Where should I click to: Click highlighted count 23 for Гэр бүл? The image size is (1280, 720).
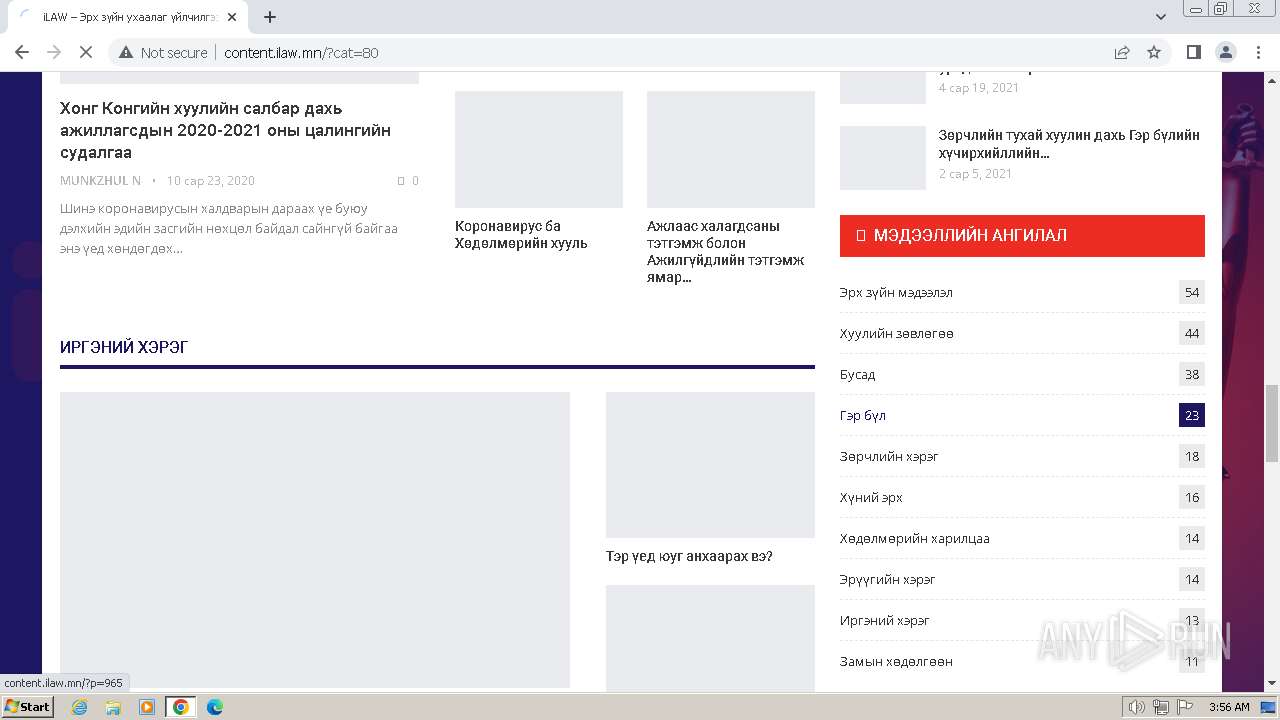[1192, 415]
